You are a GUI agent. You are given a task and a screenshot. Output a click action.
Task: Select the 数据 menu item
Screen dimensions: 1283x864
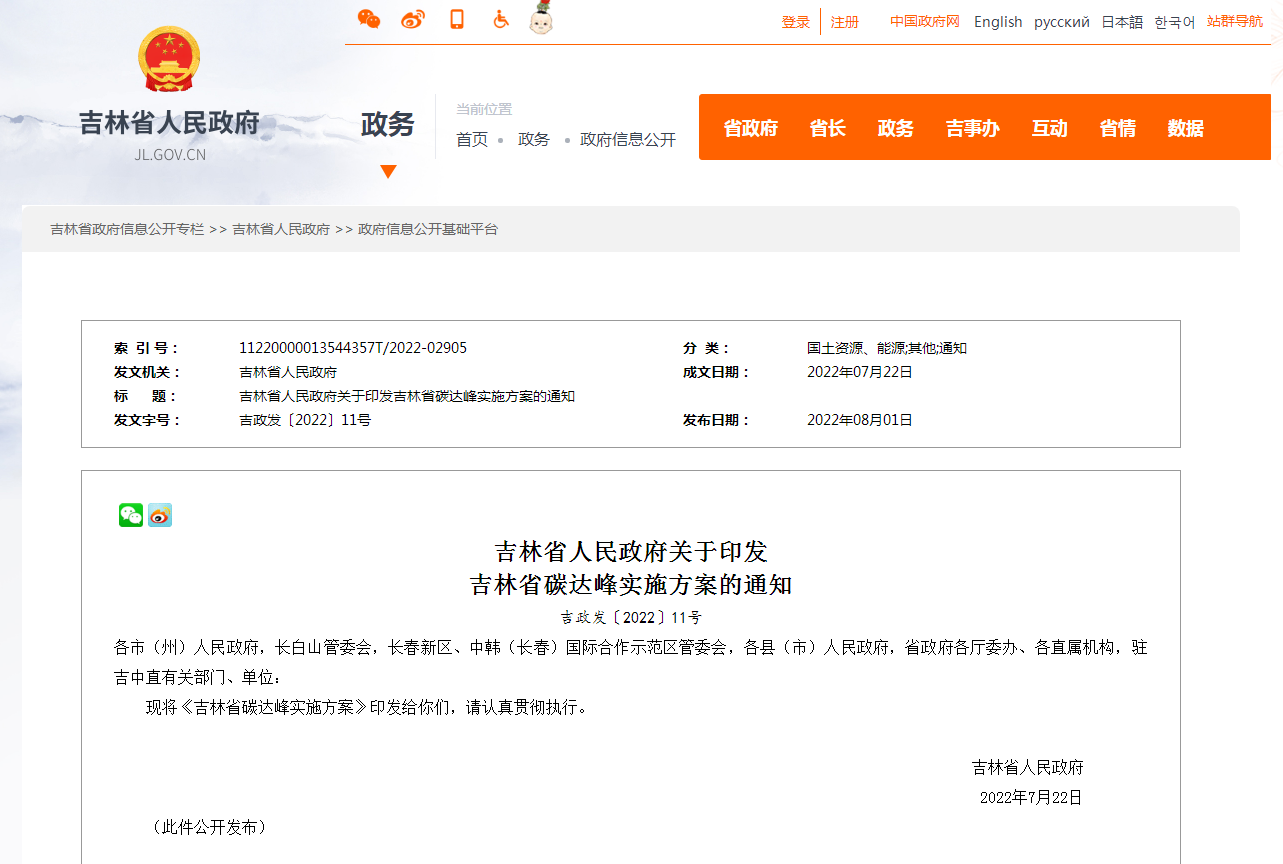pyautogui.click(x=1185, y=127)
